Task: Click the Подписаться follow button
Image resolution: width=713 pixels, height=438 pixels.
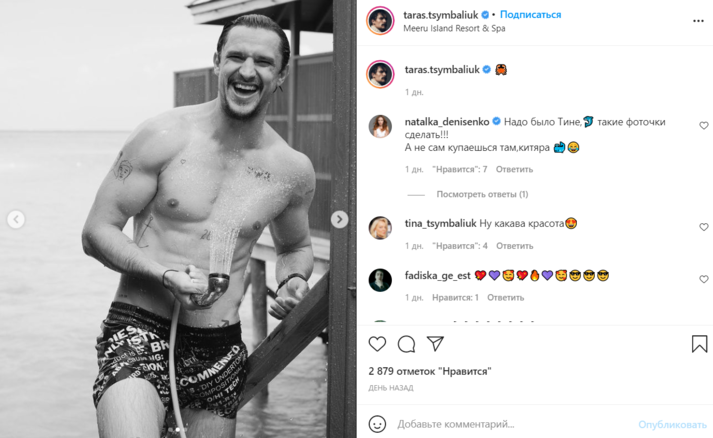Action: tap(530, 15)
